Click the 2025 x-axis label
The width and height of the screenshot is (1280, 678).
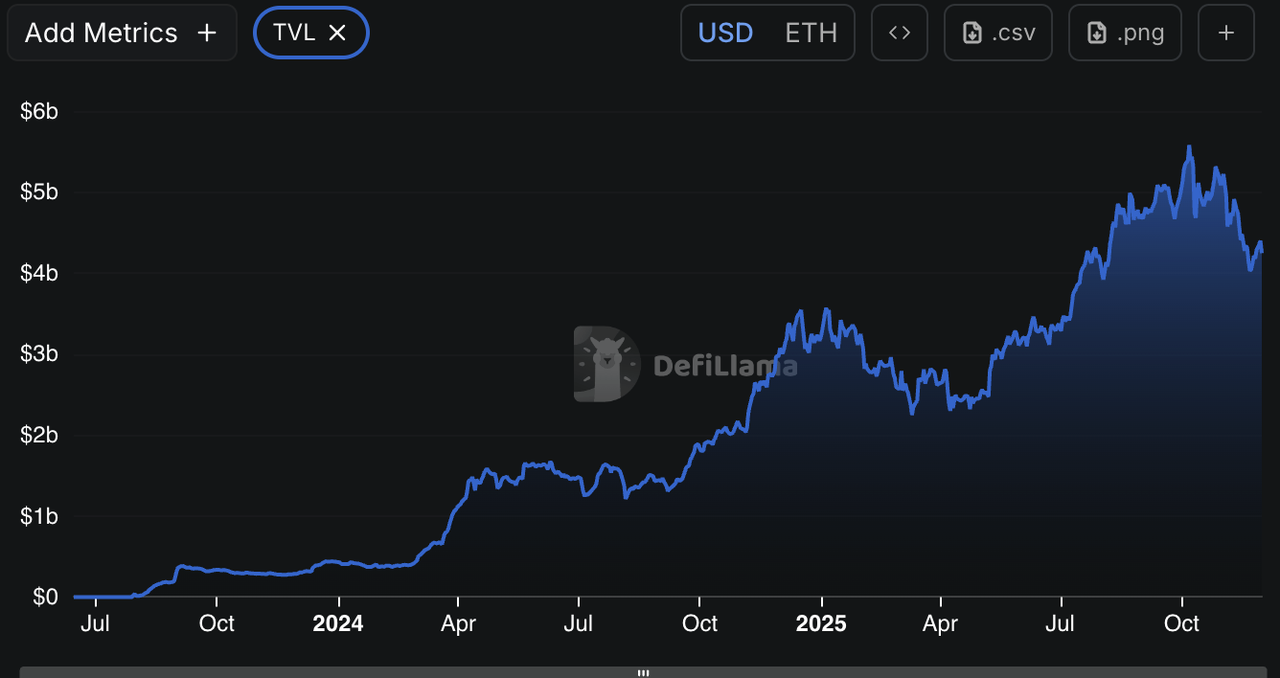pos(821,624)
